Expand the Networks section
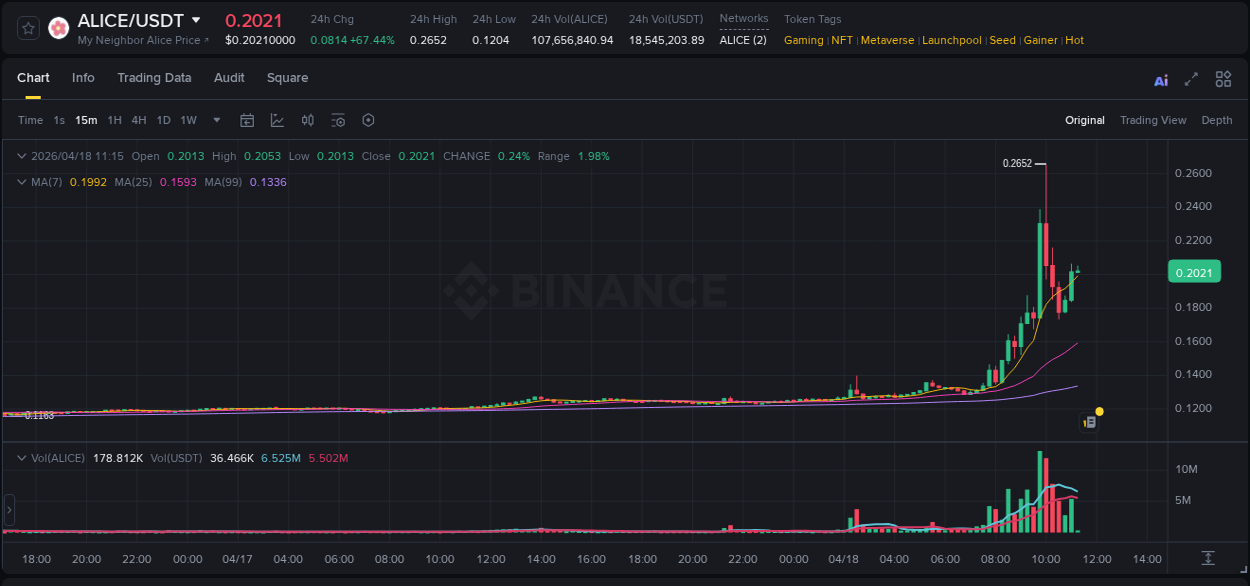Image resolution: width=1250 pixels, height=586 pixels. [x=743, y=18]
